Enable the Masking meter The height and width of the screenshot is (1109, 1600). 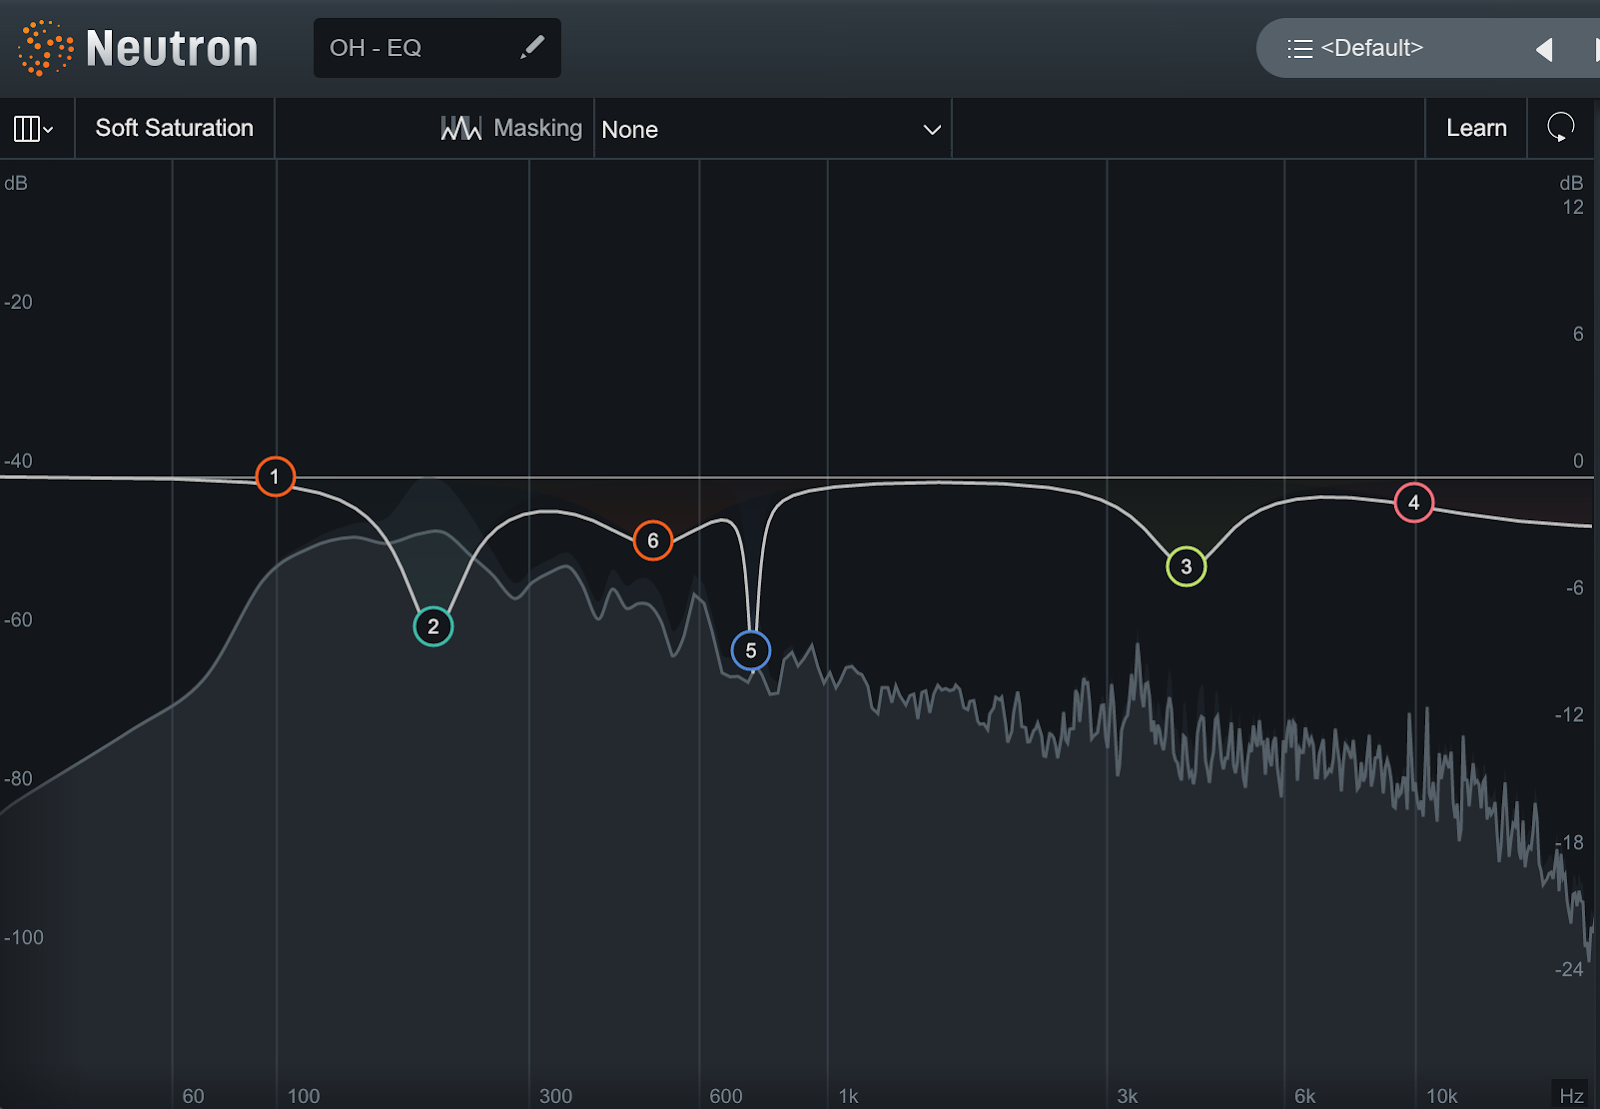coord(511,128)
